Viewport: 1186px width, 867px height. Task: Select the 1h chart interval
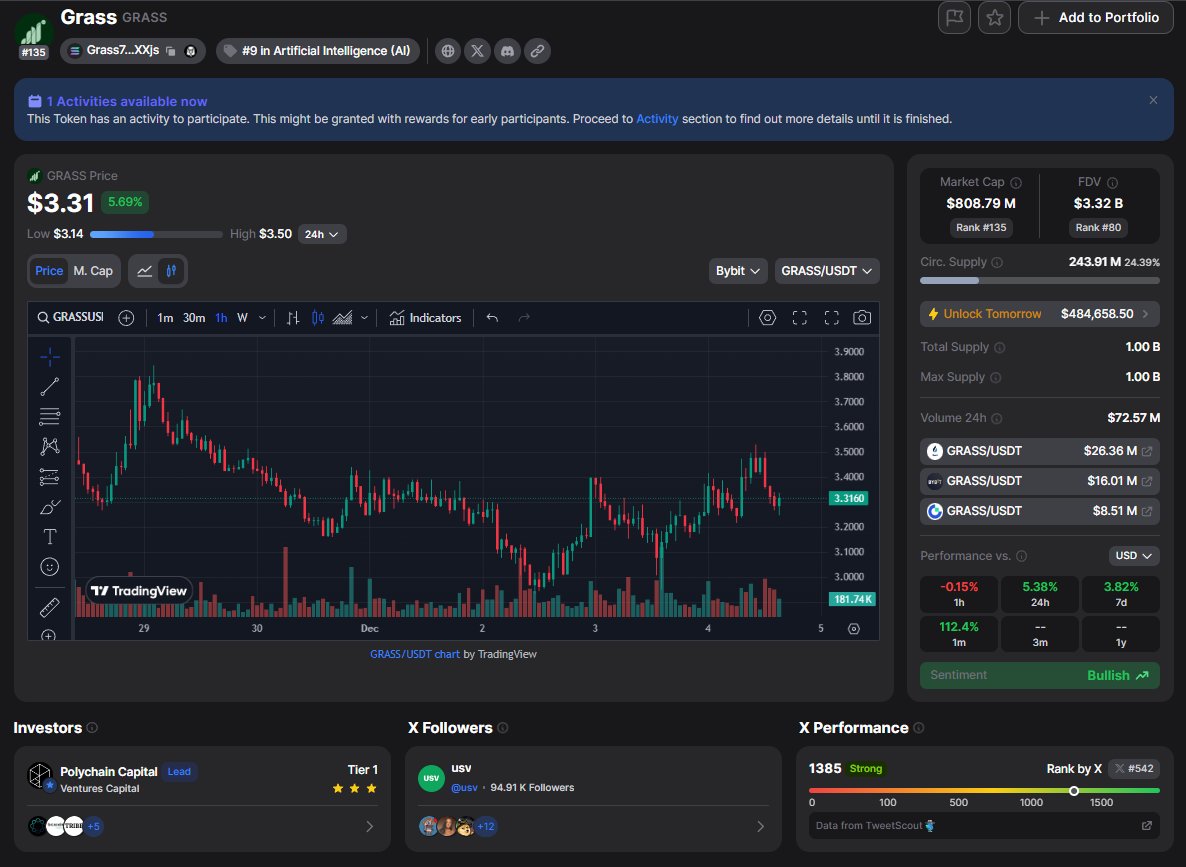click(x=221, y=318)
